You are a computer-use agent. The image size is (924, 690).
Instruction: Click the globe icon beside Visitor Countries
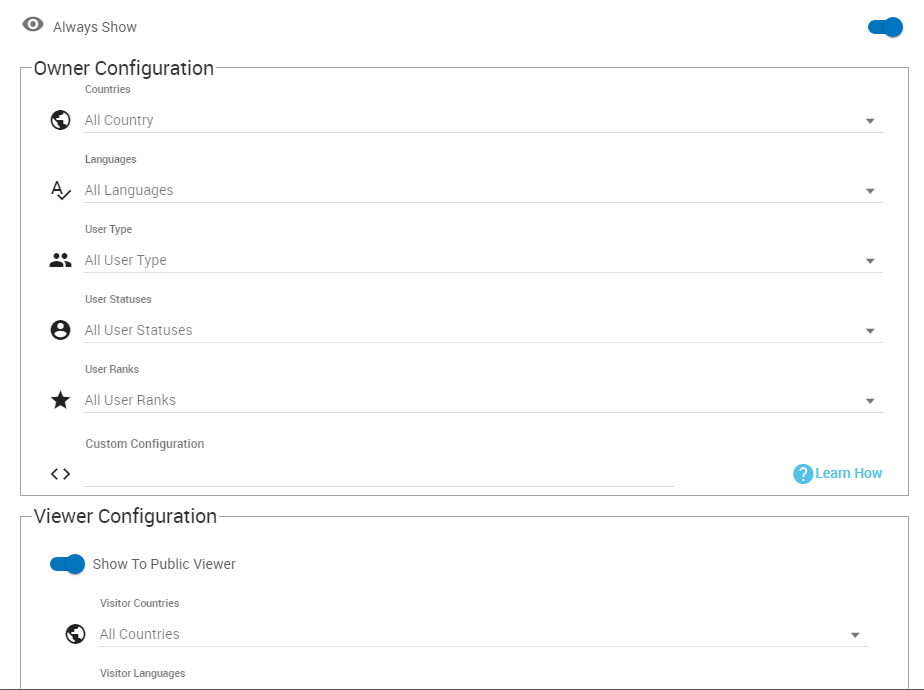(75, 634)
